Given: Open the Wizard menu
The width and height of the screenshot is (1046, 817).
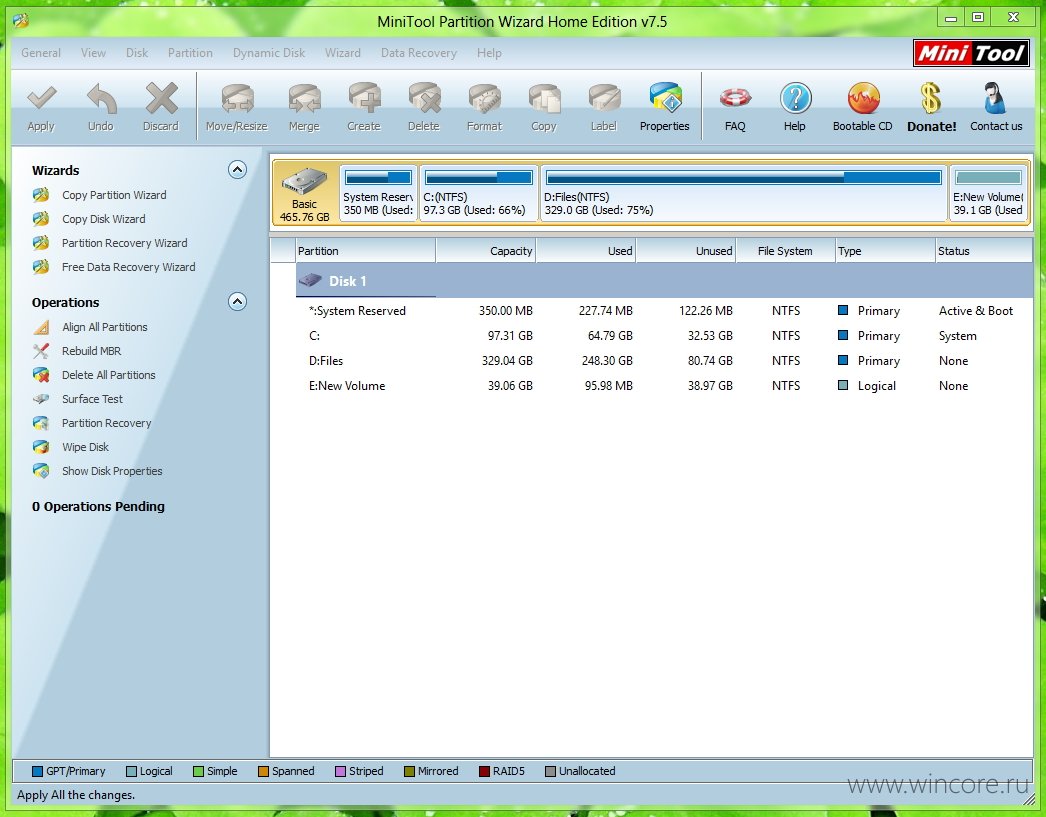Looking at the screenshot, I should pyautogui.click(x=343, y=53).
